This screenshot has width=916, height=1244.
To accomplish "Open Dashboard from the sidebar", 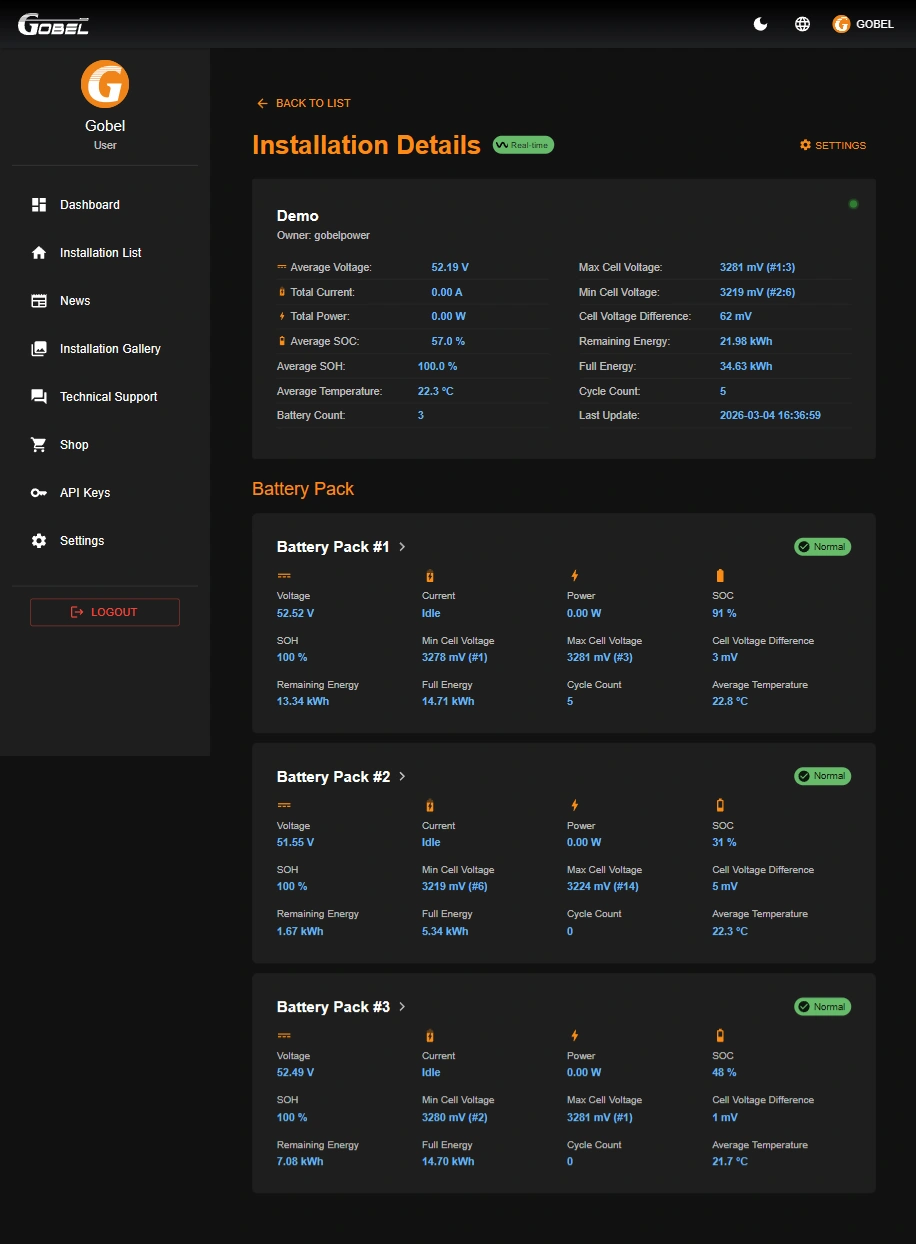I will click(x=89, y=205).
